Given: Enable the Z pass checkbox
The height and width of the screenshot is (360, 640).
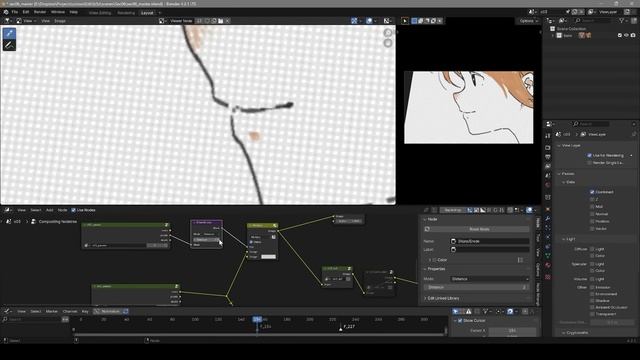Looking at the screenshot, I should (592, 199).
